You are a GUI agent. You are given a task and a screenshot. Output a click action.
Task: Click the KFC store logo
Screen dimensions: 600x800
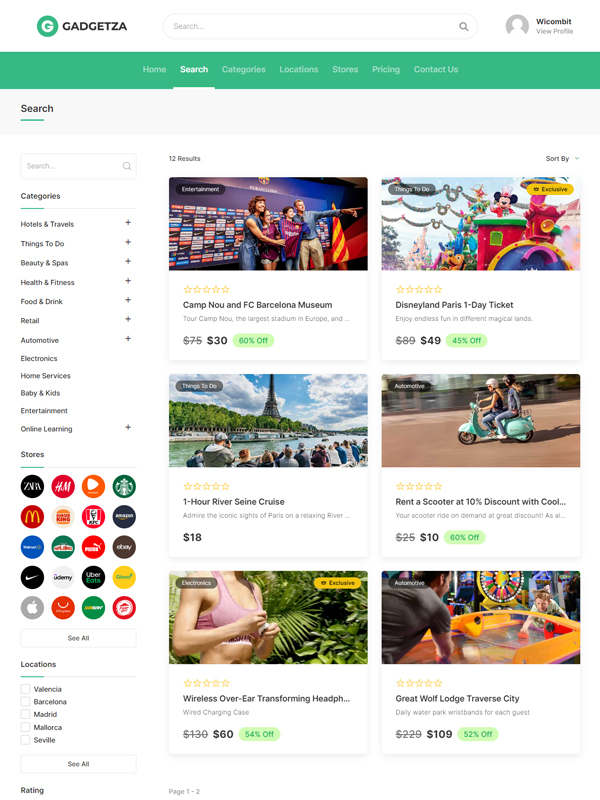(x=93, y=517)
